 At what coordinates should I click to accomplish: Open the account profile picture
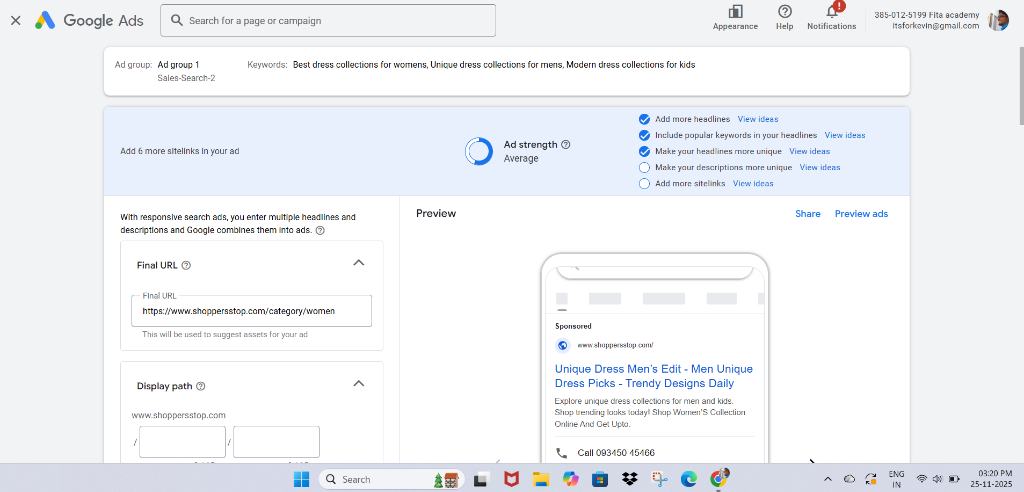click(998, 20)
